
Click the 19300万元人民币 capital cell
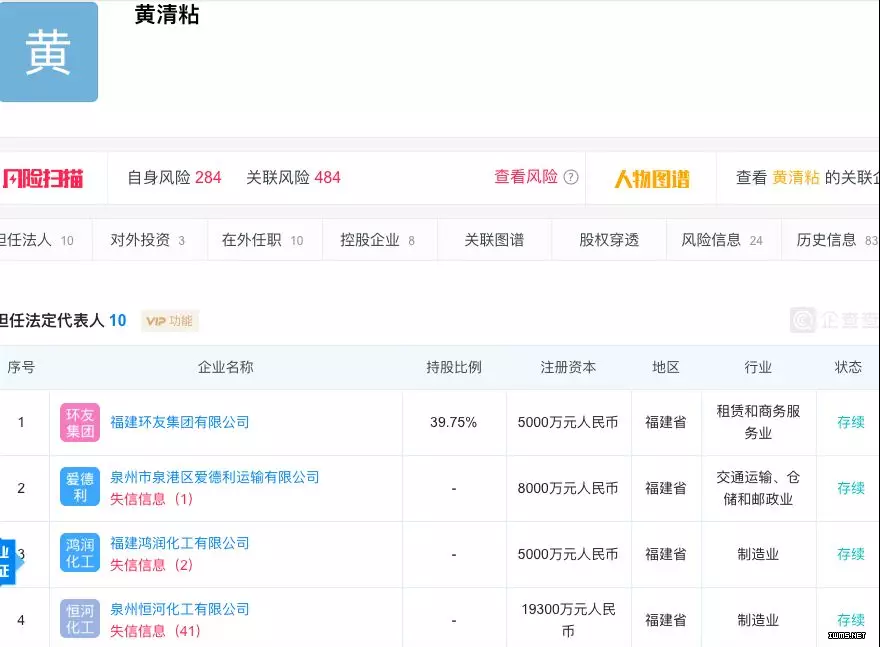pyautogui.click(x=568, y=620)
